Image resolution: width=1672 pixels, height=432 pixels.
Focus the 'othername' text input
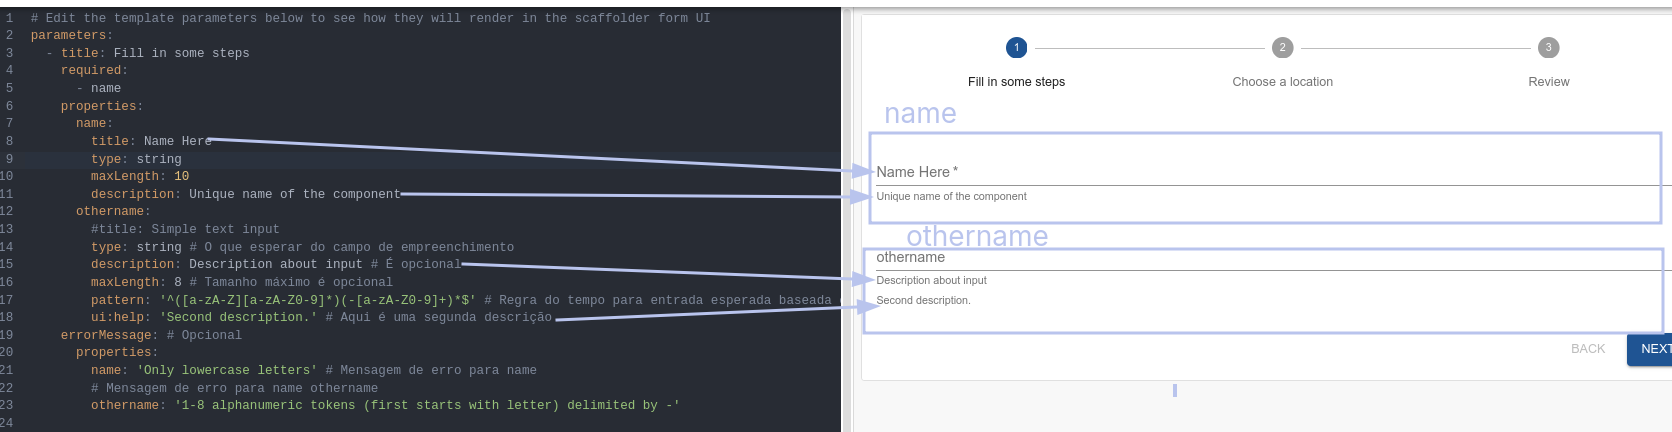1260,258
